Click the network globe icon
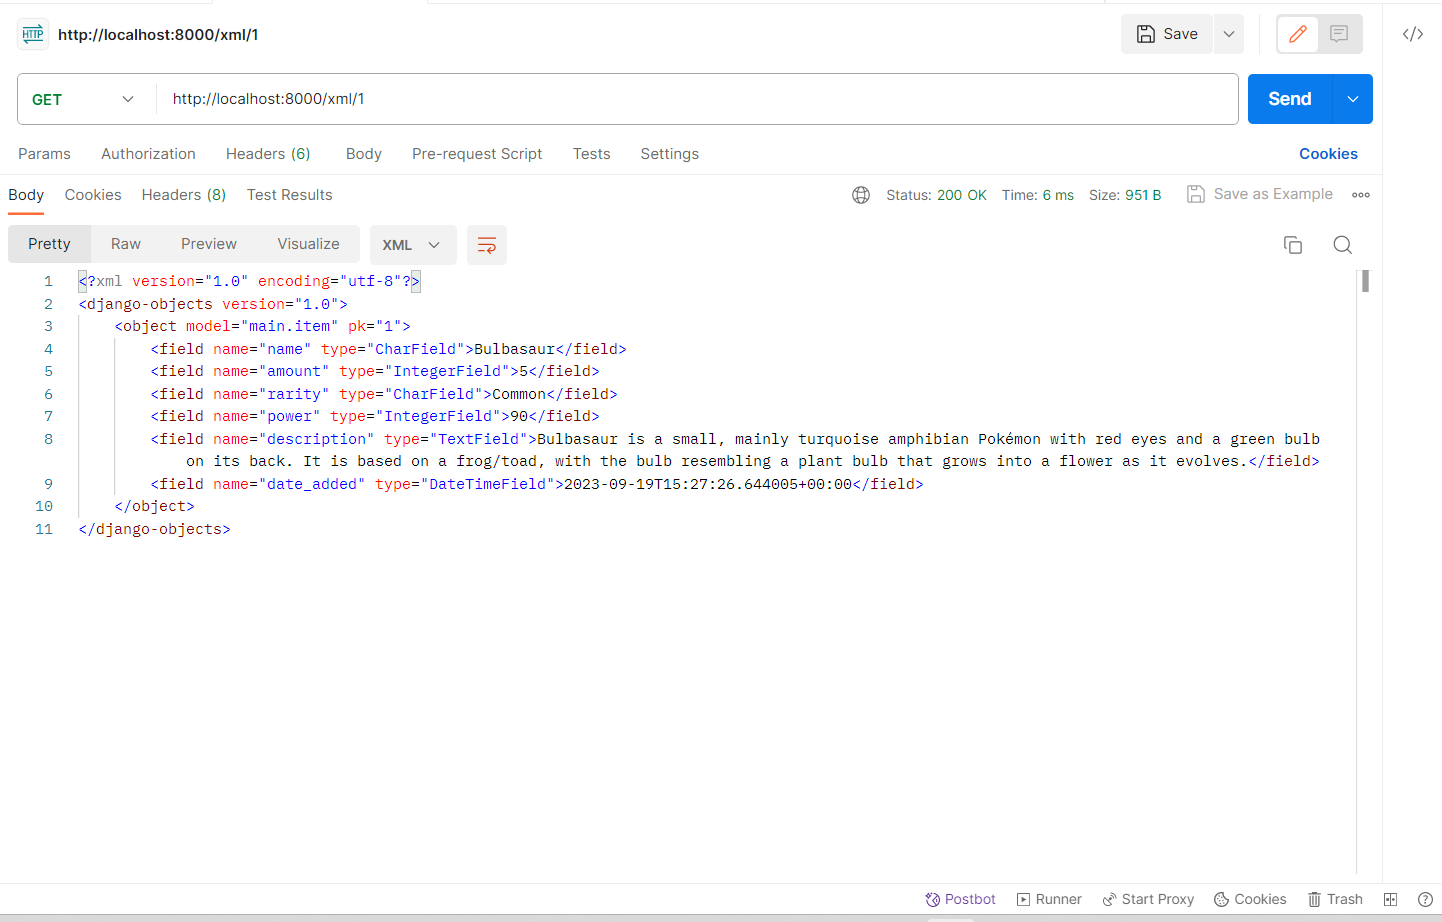 (x=861, y=195)
